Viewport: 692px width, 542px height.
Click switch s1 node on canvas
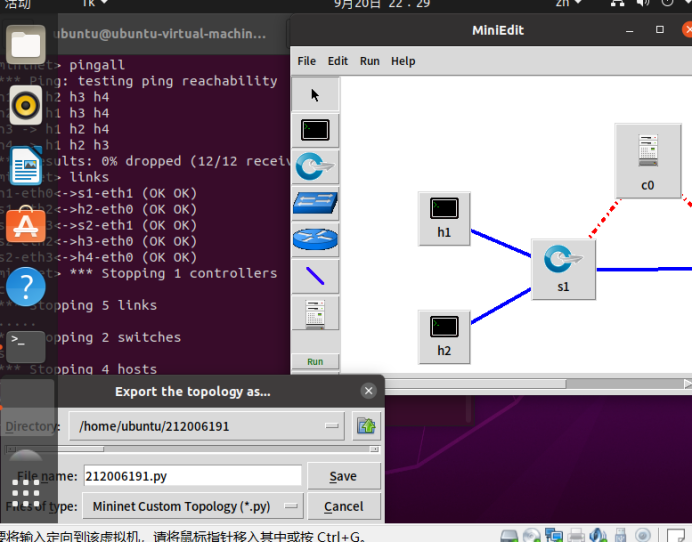click(x=564, y=269)
